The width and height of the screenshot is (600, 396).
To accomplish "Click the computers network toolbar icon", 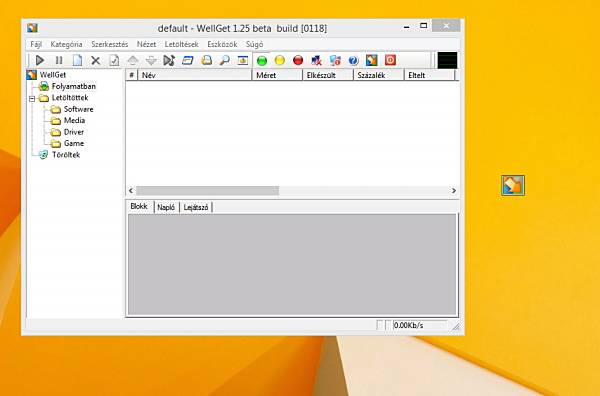I will (335, 60).
